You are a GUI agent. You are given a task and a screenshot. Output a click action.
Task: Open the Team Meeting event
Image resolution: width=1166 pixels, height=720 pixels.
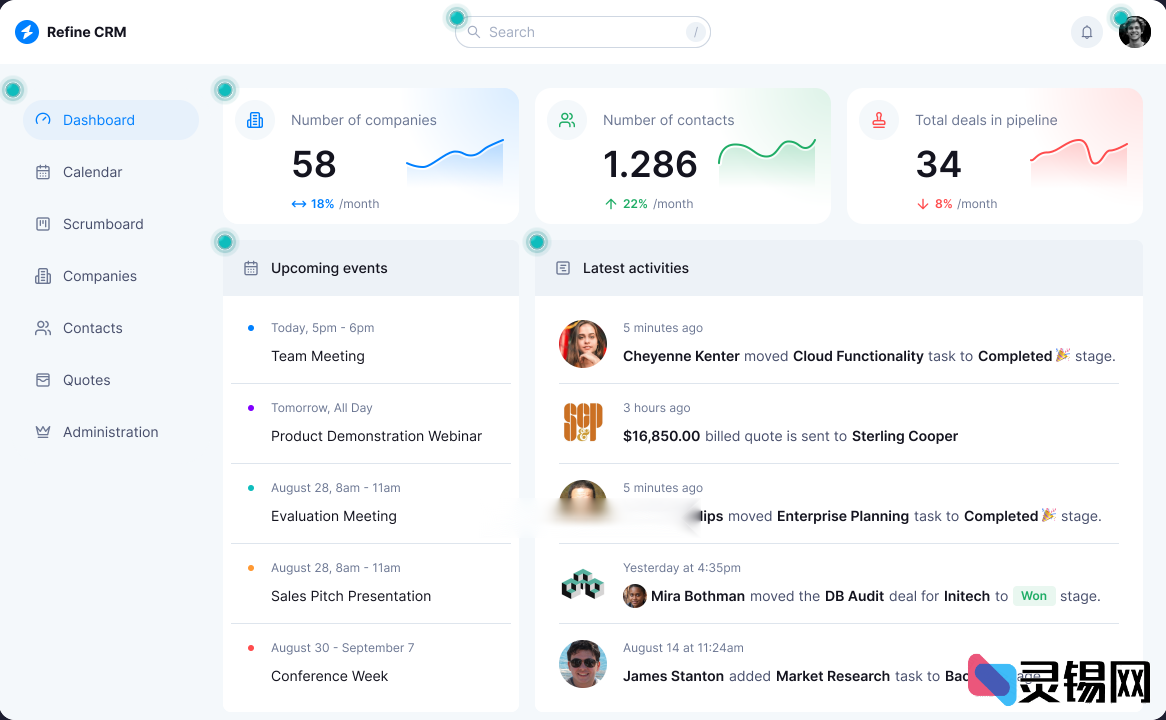318,356
